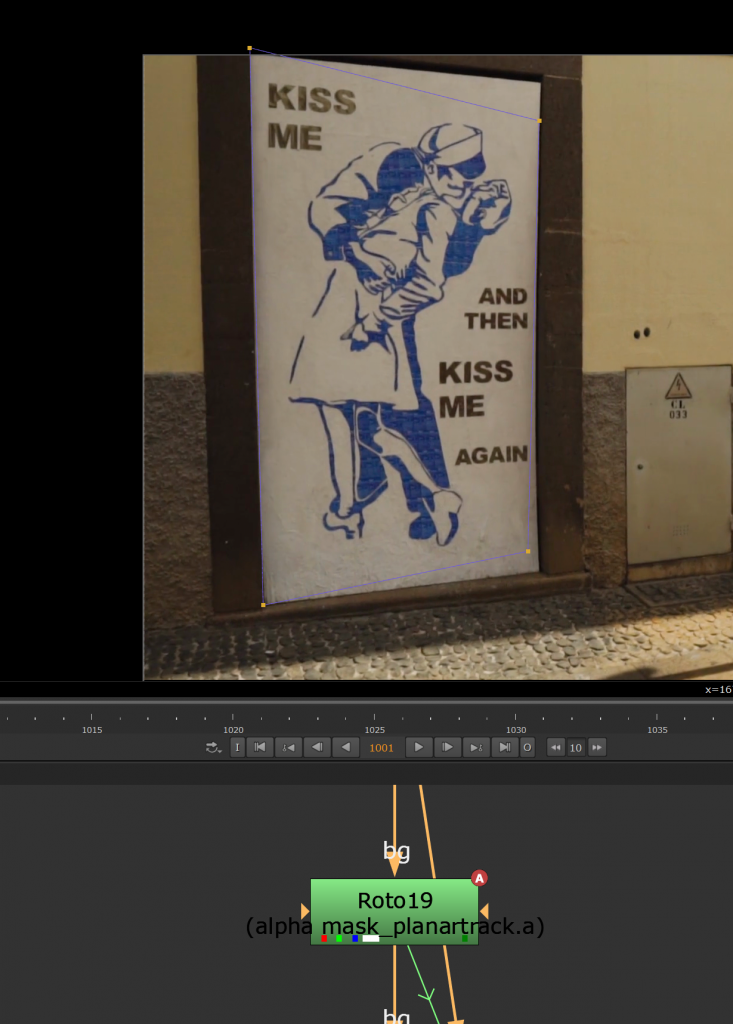
Task: Select the Roto19 node
Action: tap(394, 902)
